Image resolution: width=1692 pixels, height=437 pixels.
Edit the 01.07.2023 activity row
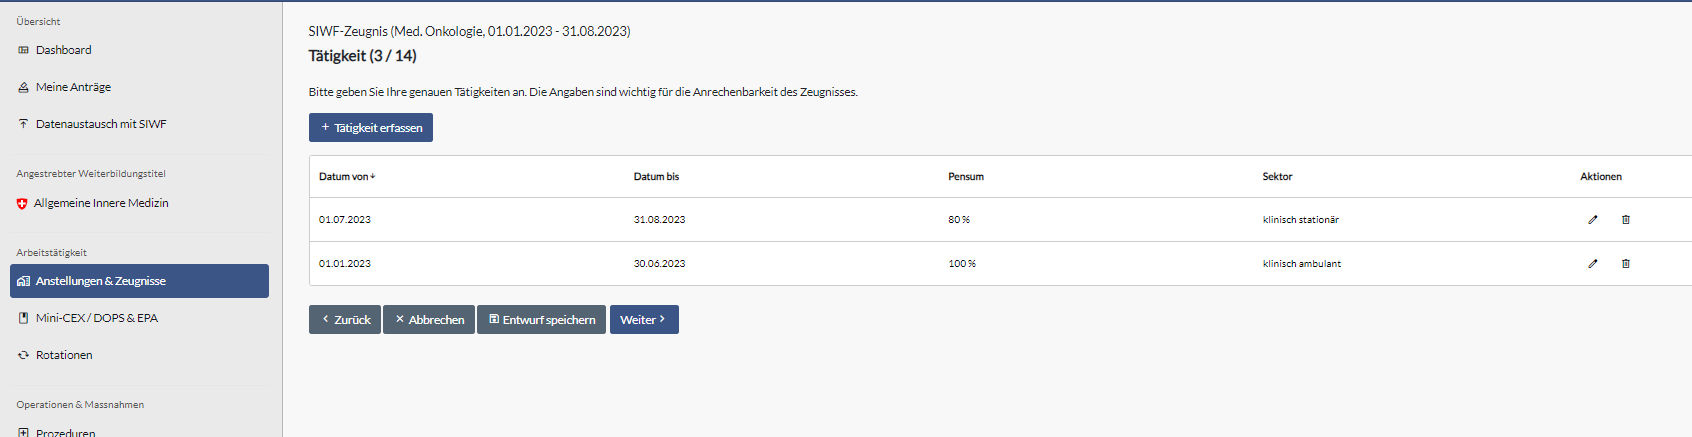coord(1593,220)
